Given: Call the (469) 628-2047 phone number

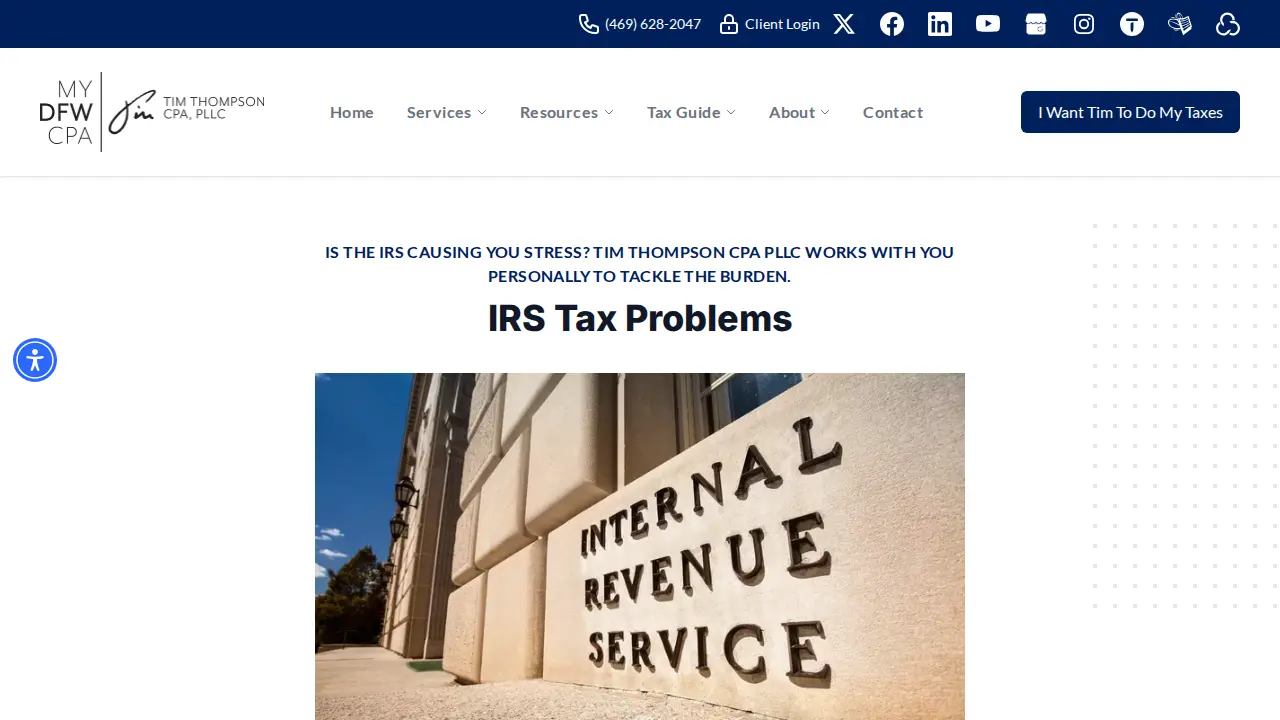Looking at the screenshot, I should (653, 24).
